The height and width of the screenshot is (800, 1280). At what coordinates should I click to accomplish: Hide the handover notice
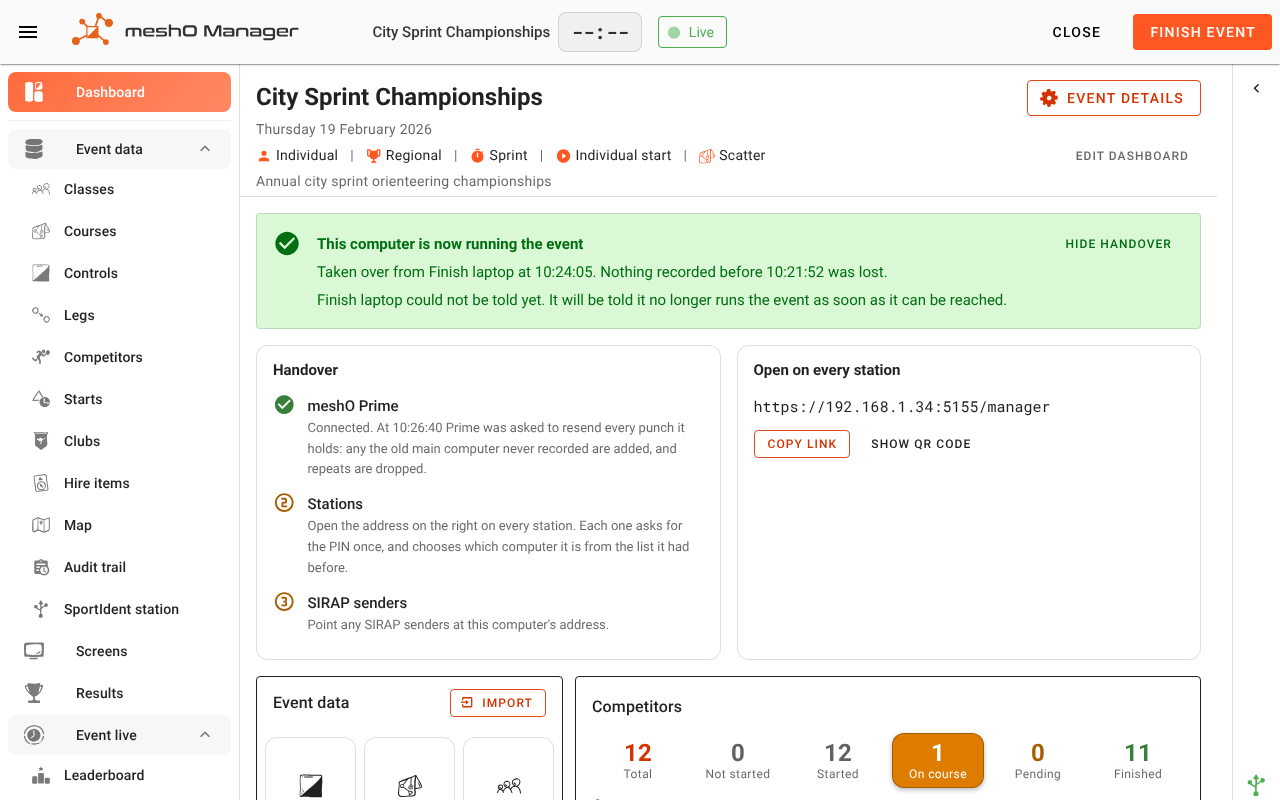[x=1118, y=244]
